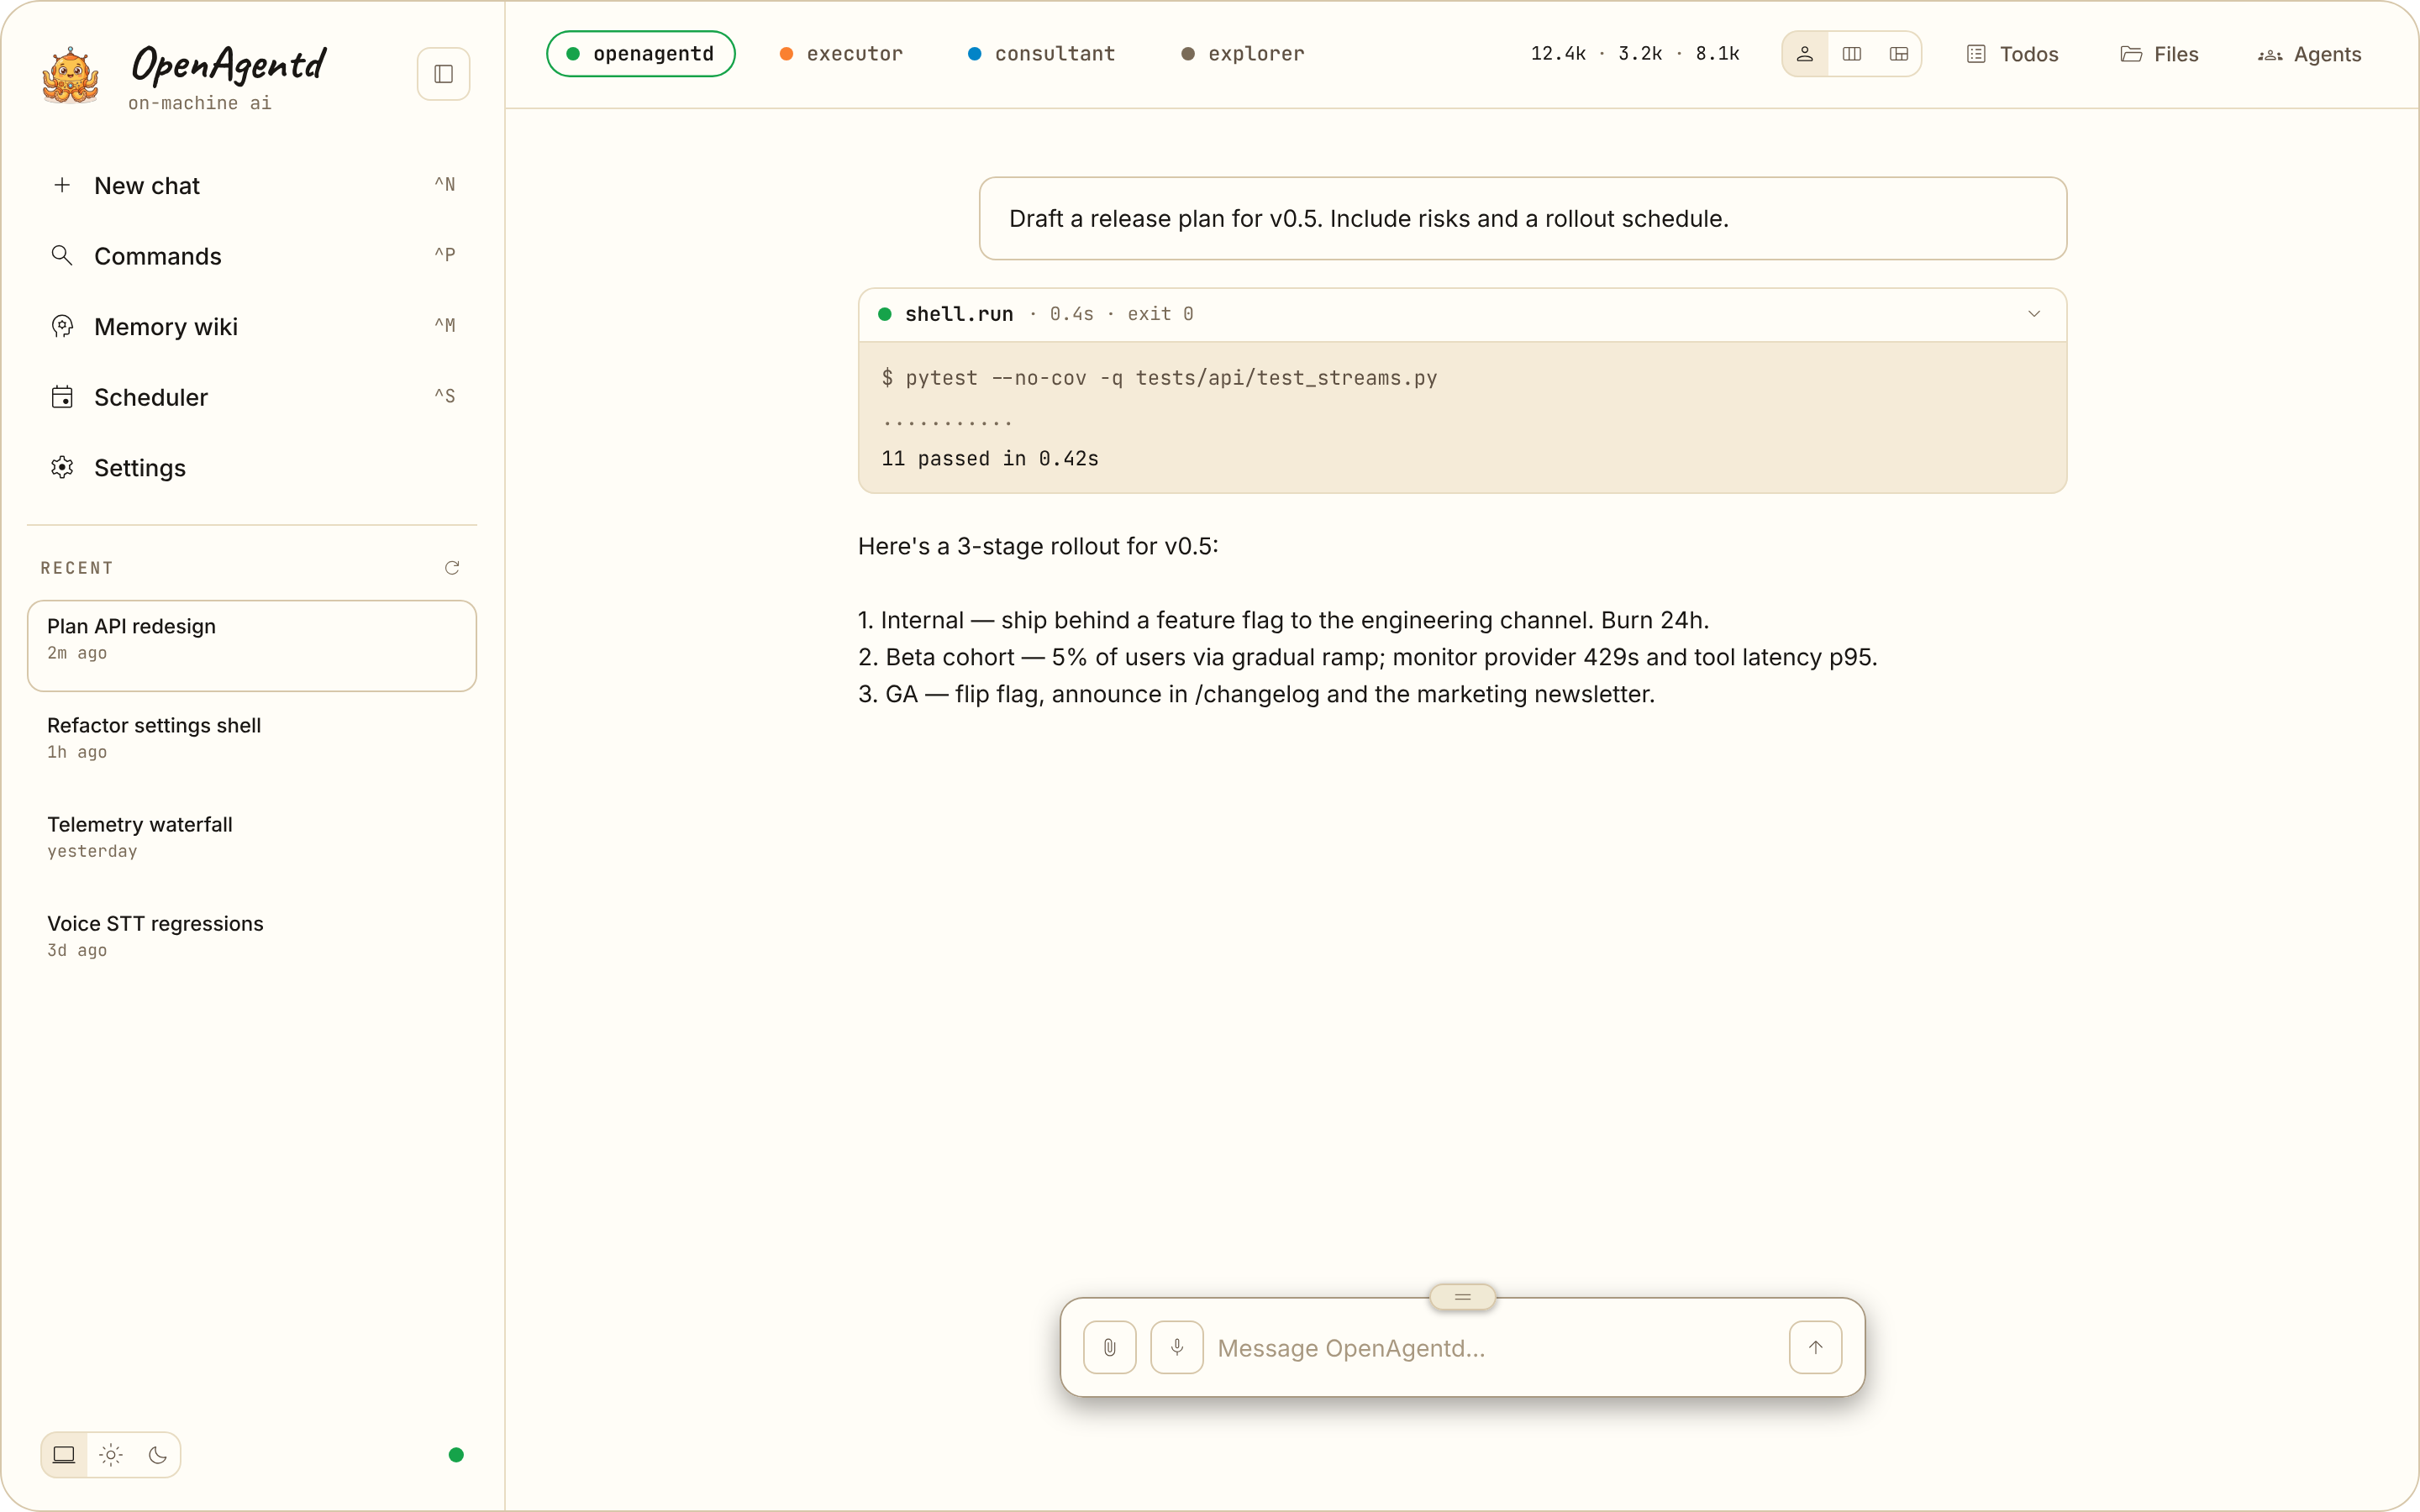Viewport: 2420px width, 1512px height.
Task: Click the RECENT section heading
Action: tap(77, 568)
